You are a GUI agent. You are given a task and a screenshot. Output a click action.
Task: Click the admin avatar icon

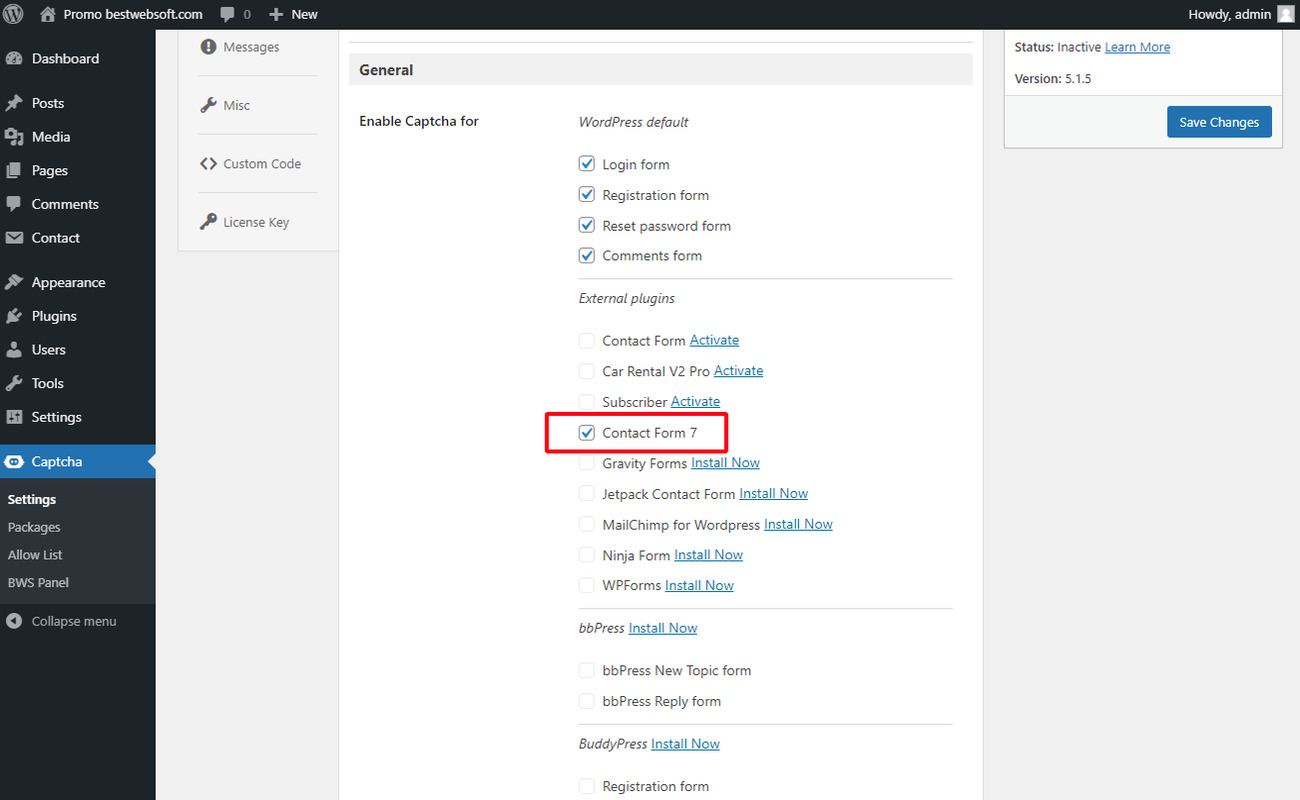click(x=1285, y=14)
